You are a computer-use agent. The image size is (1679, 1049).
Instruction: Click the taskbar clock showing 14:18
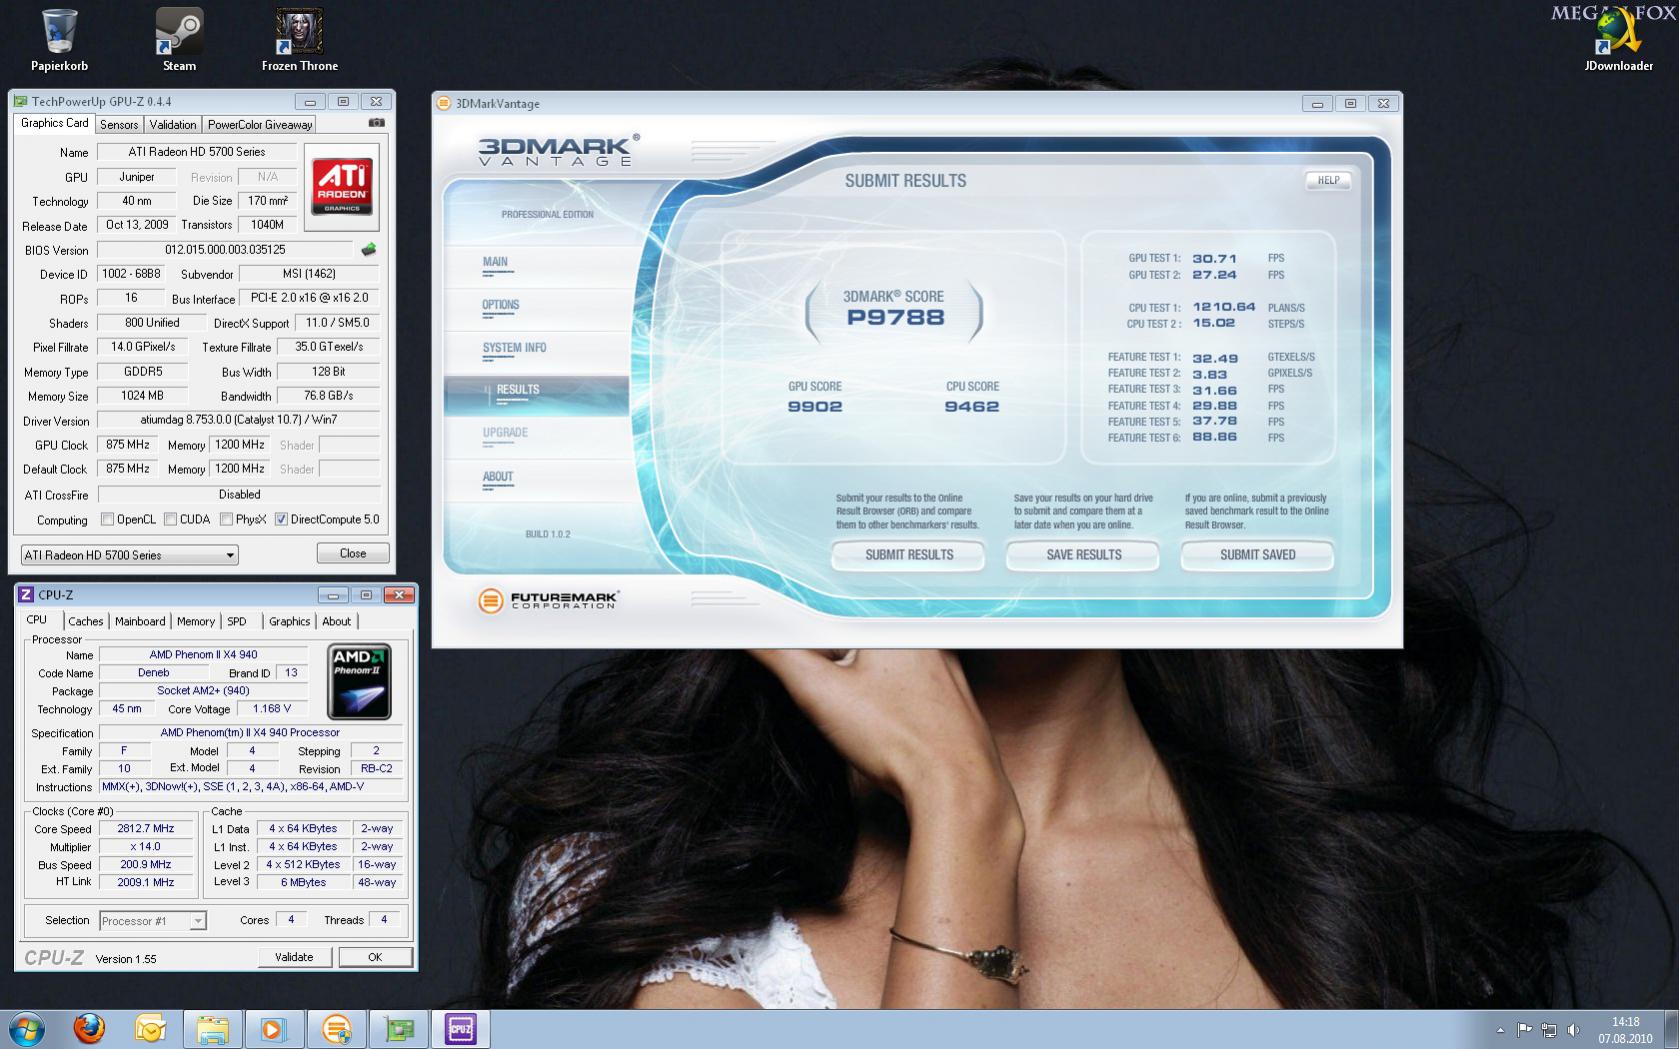tap(1625, 1030)
